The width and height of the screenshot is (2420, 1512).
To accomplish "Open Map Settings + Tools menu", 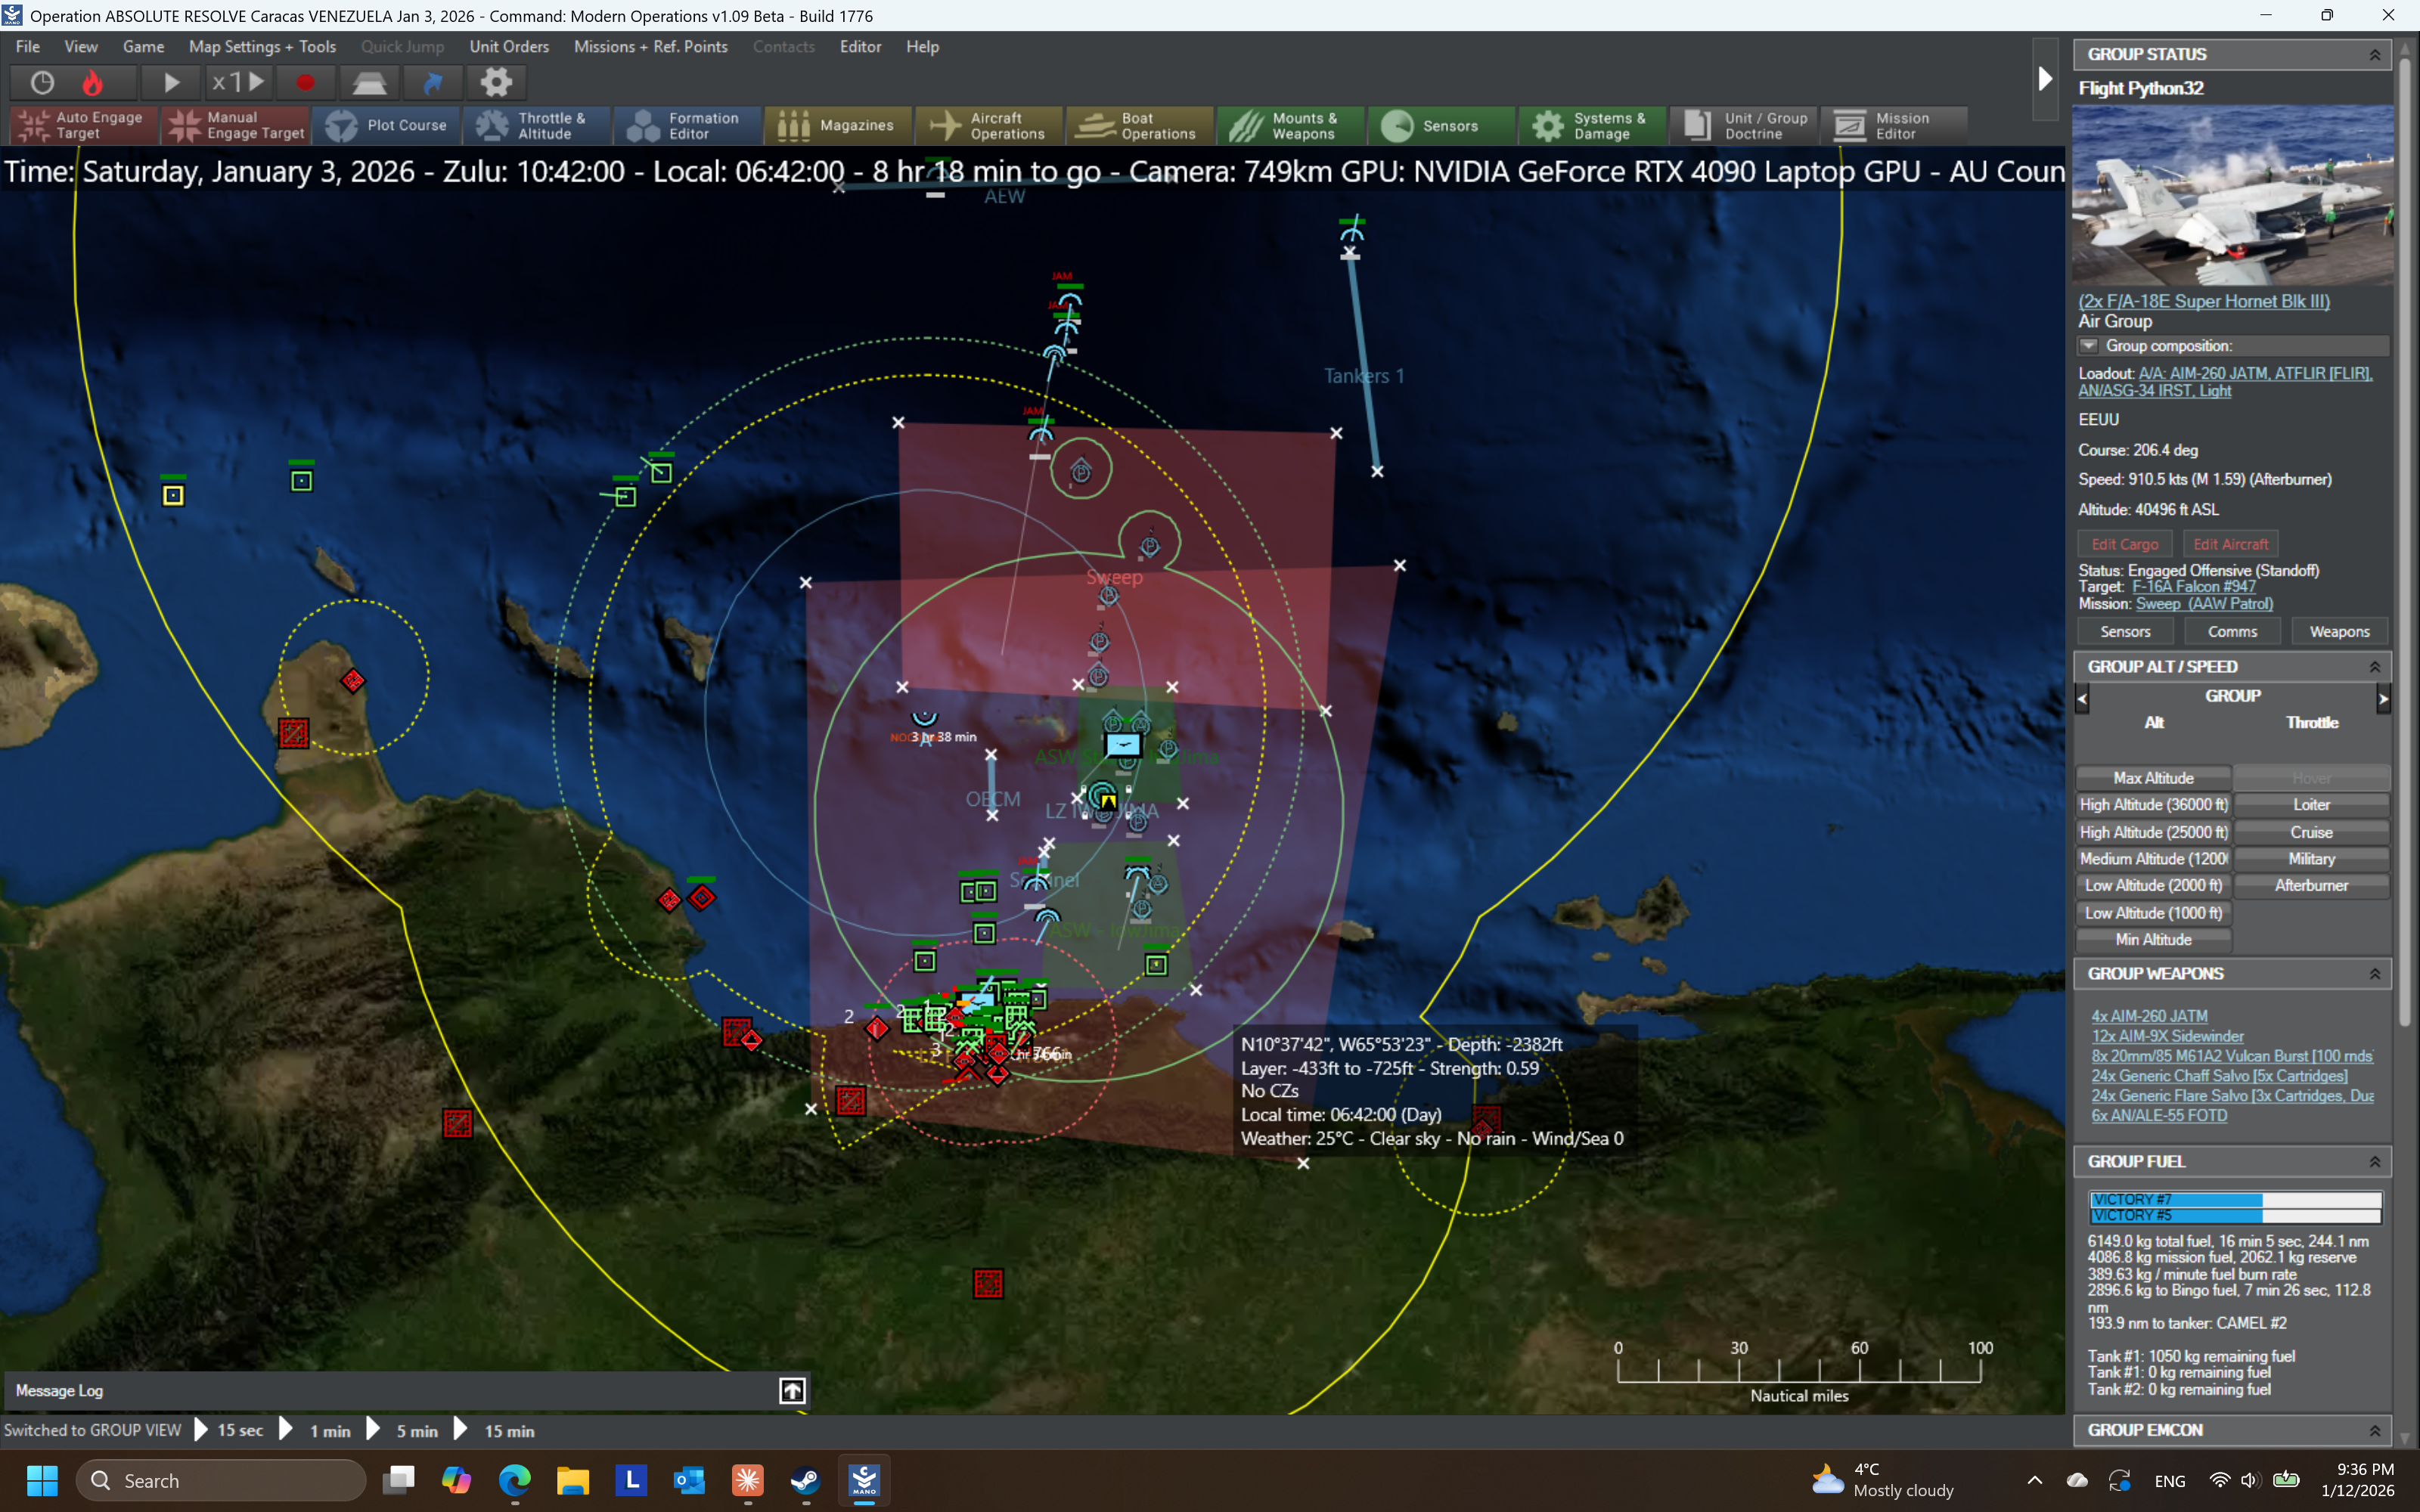I will click(x=262, y=47).
